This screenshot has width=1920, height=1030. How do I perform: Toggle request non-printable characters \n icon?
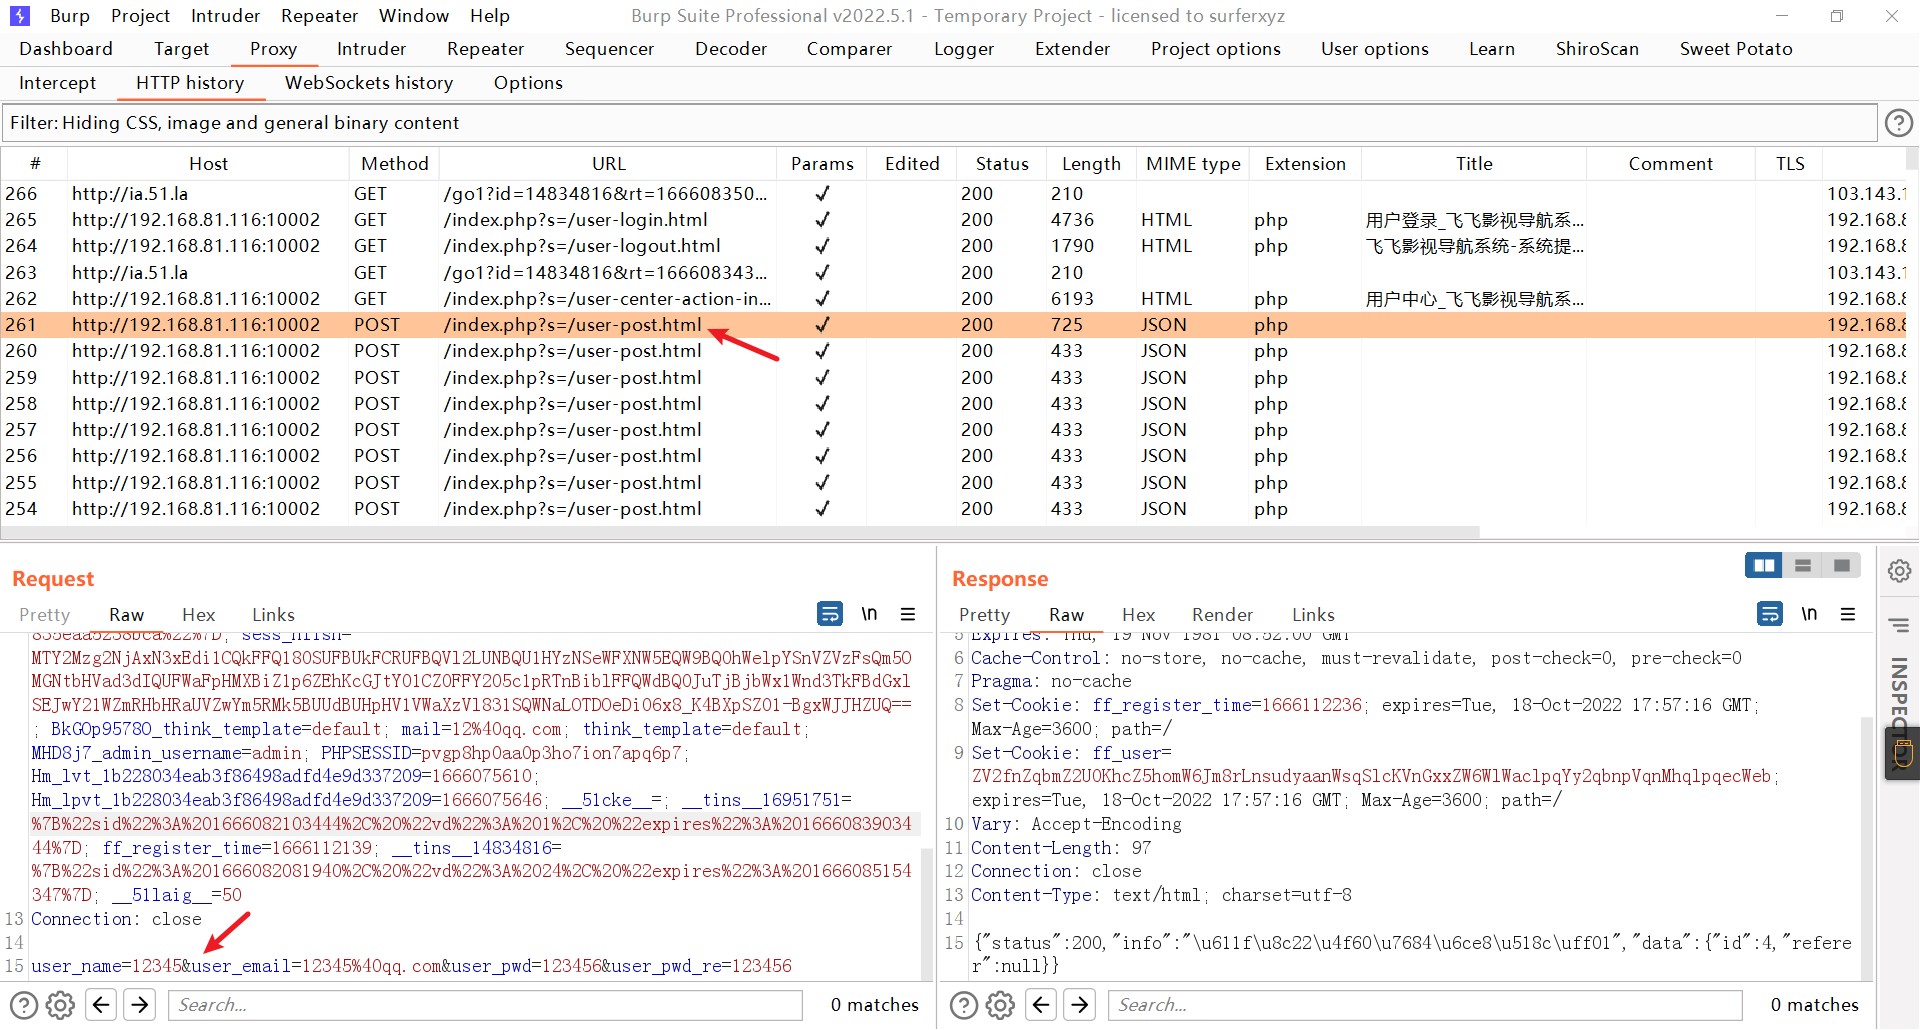[869, 614]
